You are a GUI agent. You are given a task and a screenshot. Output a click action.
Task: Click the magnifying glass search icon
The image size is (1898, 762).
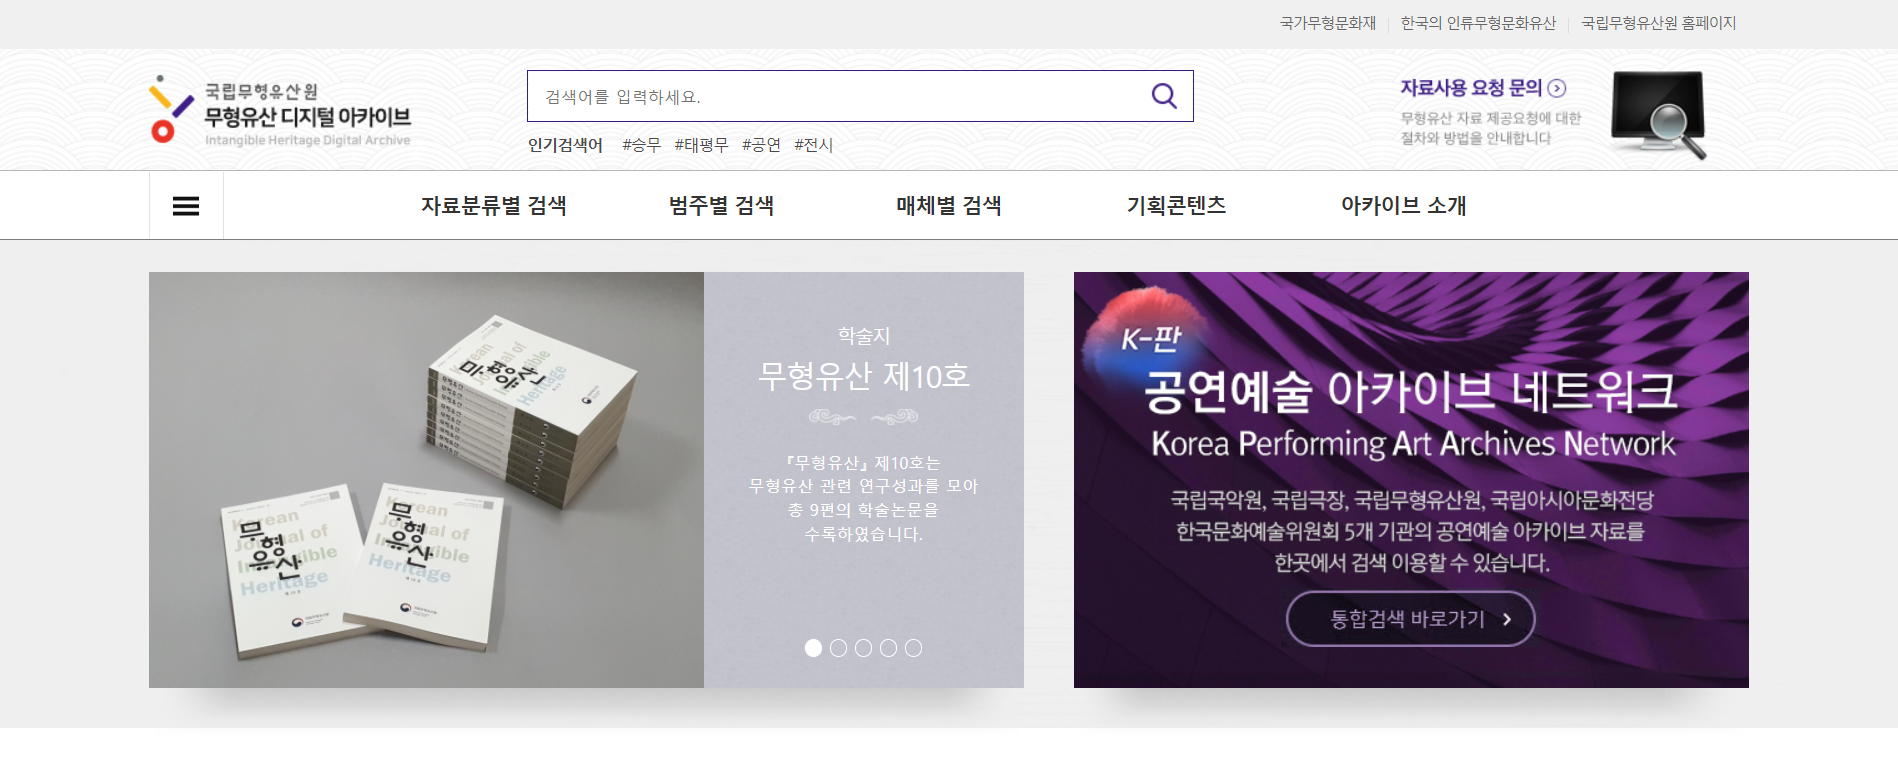coord(1163,96)
